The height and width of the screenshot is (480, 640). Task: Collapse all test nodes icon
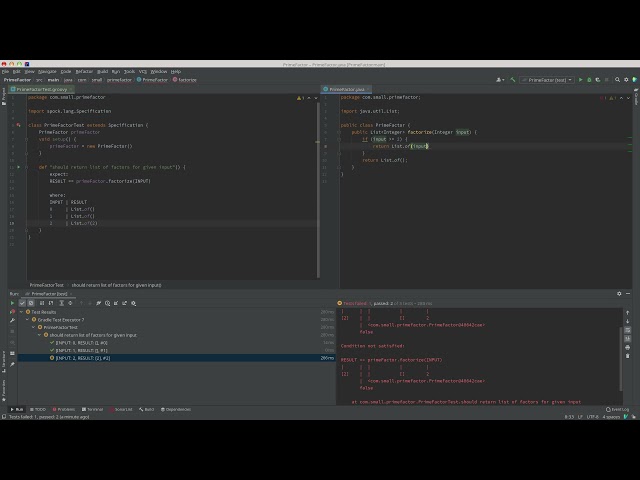pyautogui.click(x=70, y=303)
